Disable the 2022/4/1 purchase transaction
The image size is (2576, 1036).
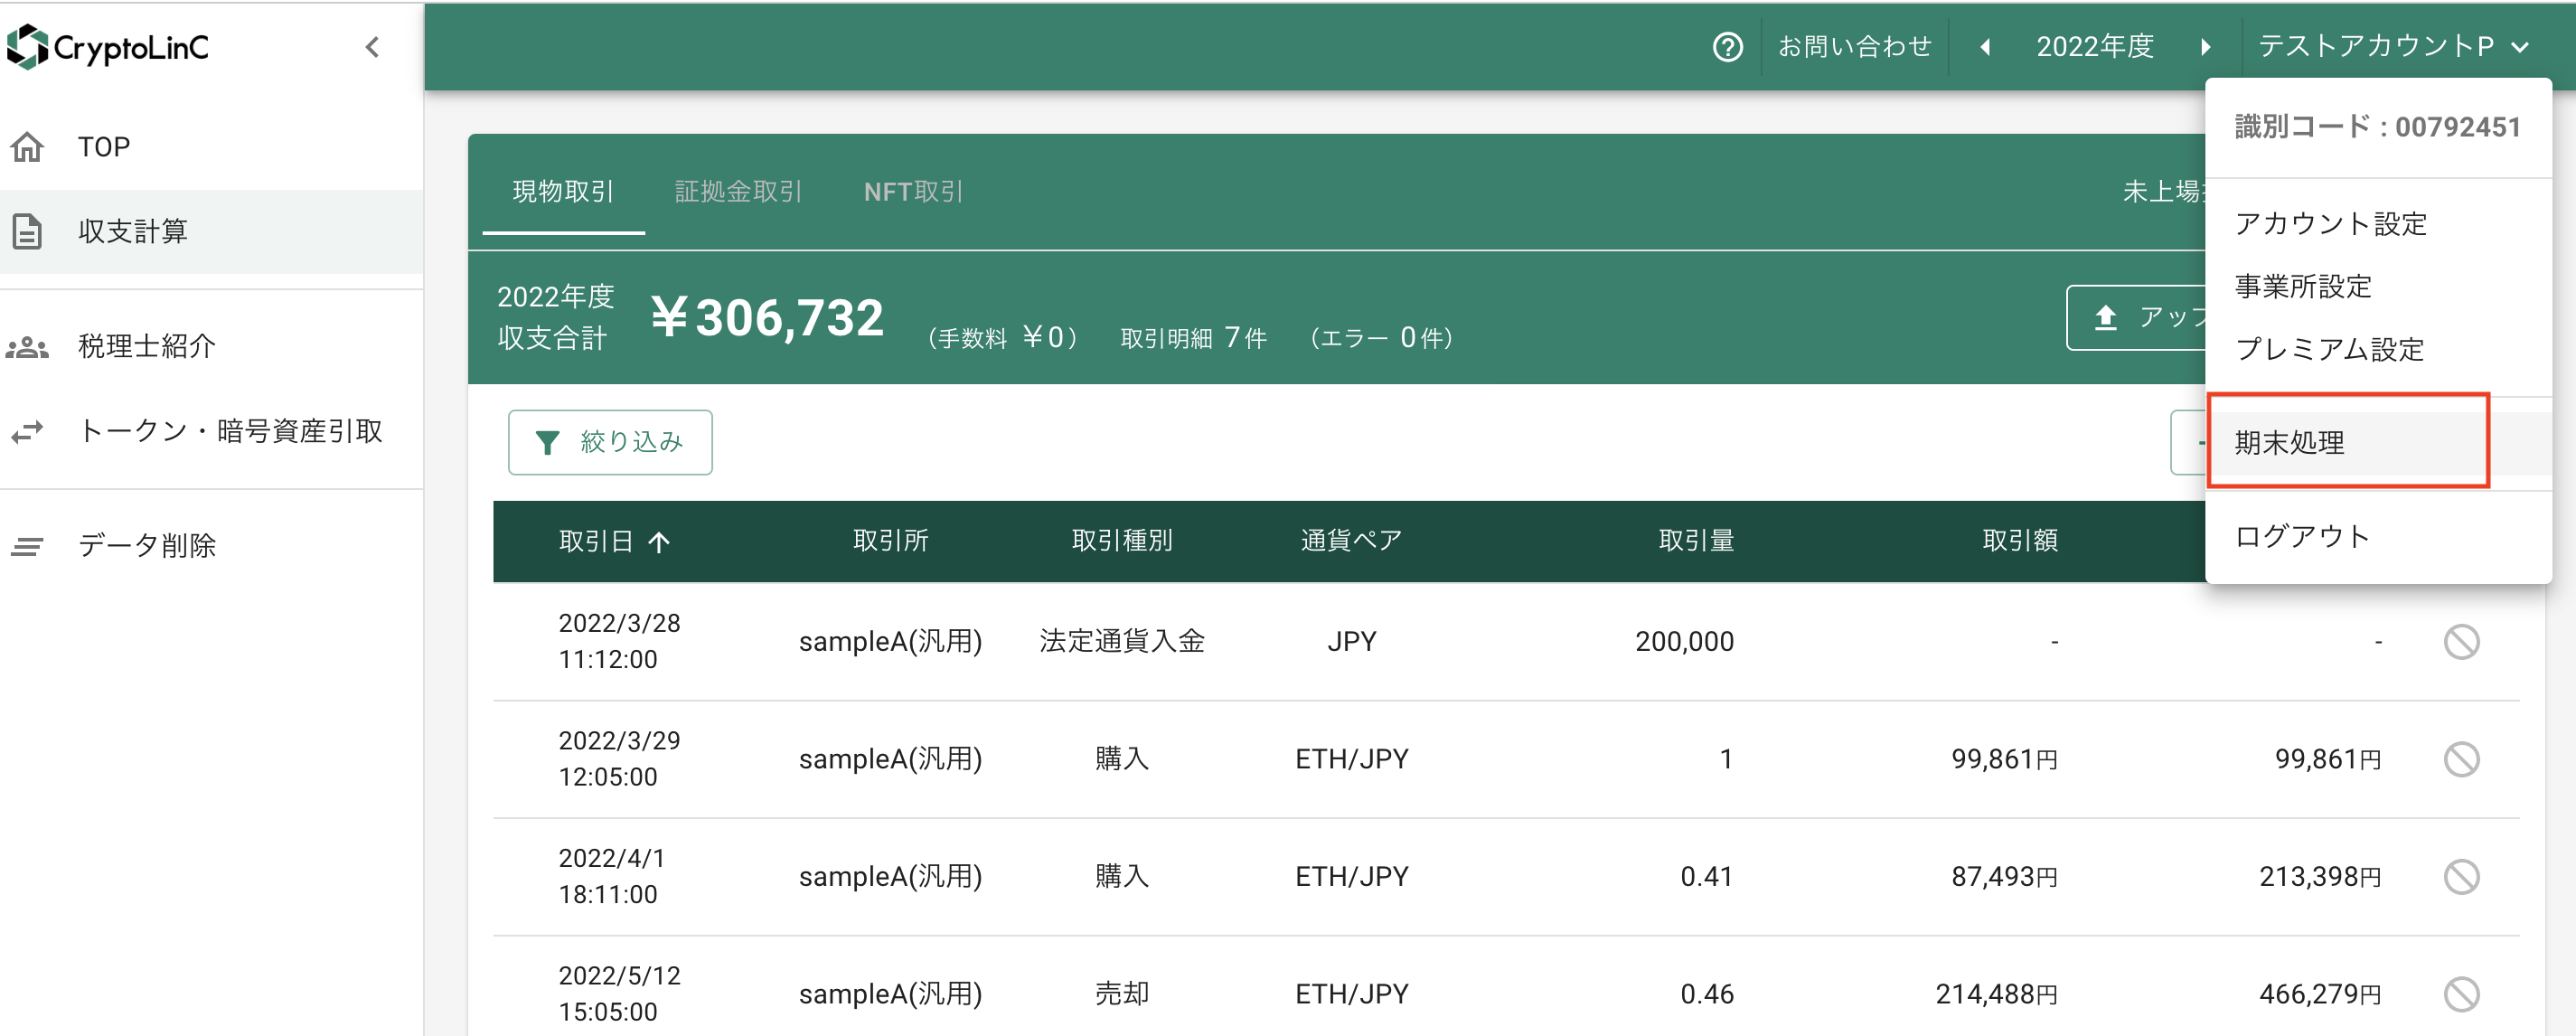click(2462, 876)
